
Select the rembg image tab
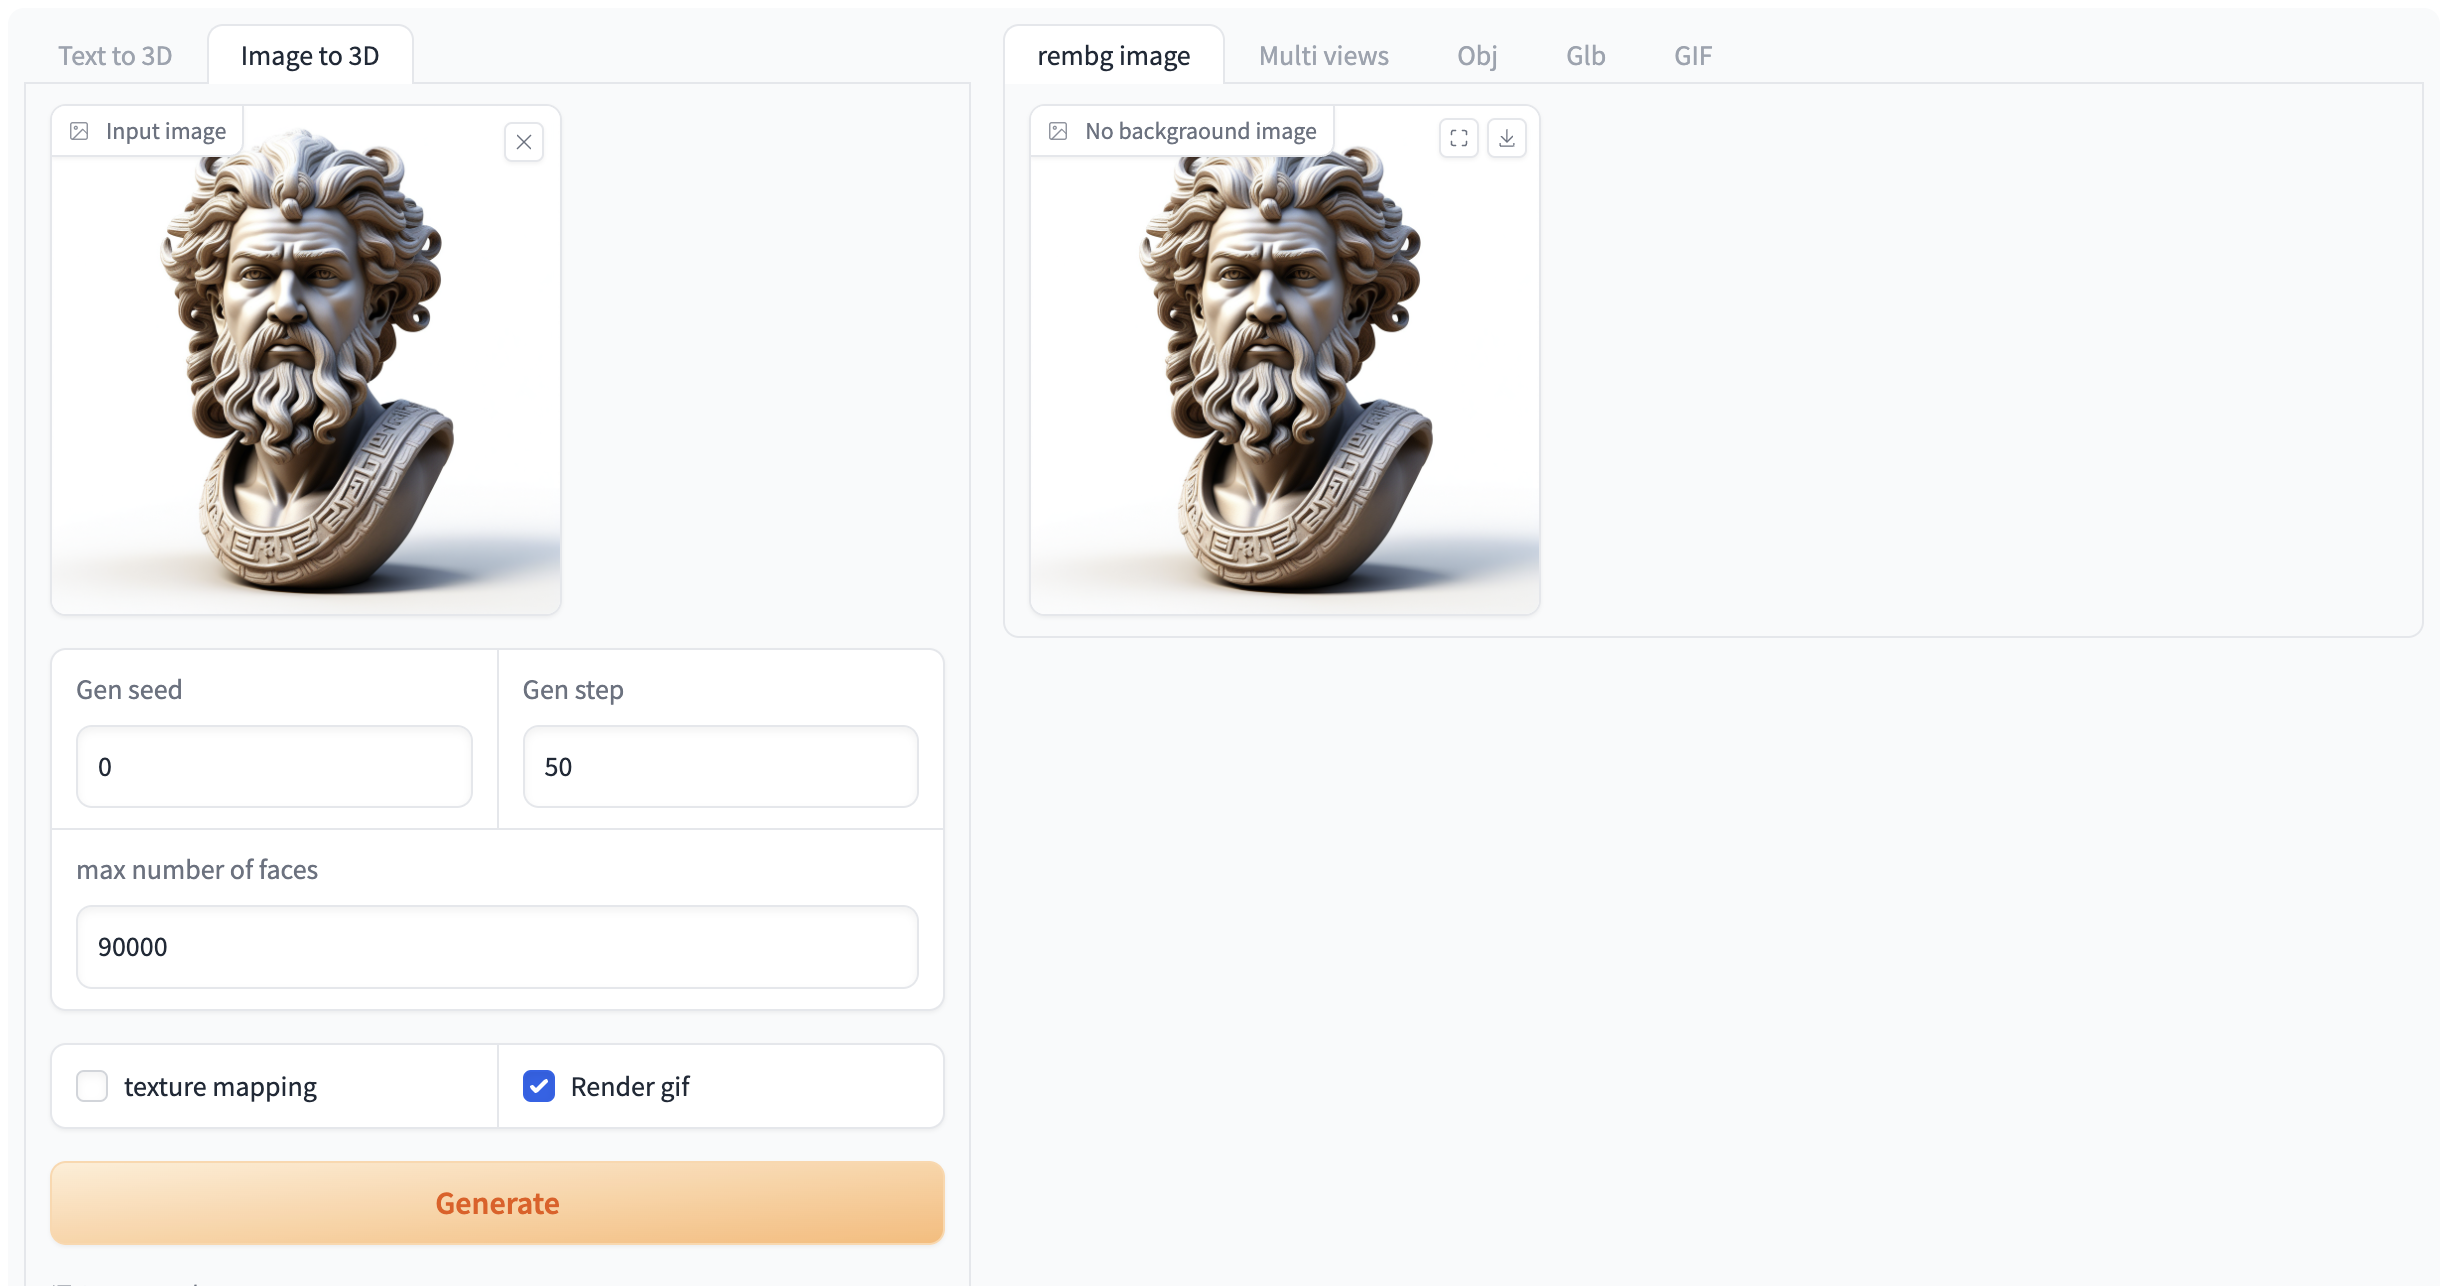[1113, 56]
